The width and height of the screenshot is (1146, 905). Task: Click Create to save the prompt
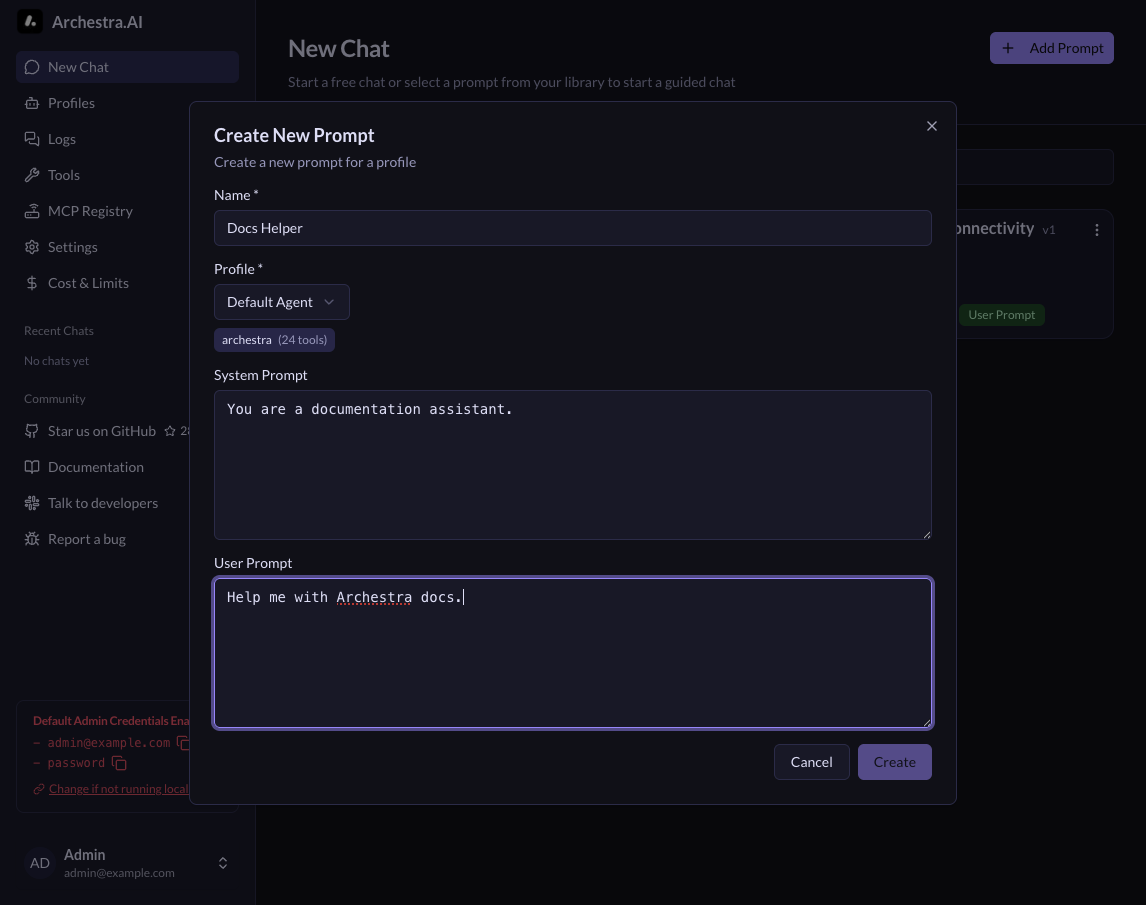pyautogui.click(x=894, y=761)
